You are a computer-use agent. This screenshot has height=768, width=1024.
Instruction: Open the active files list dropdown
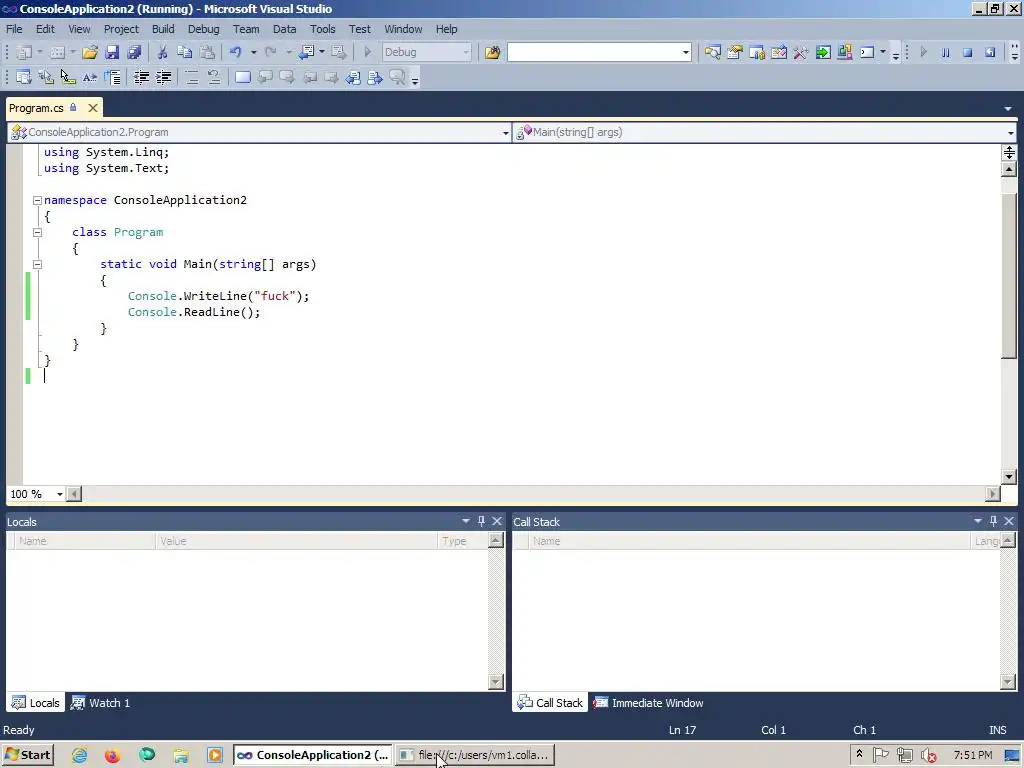(1008, 108)
